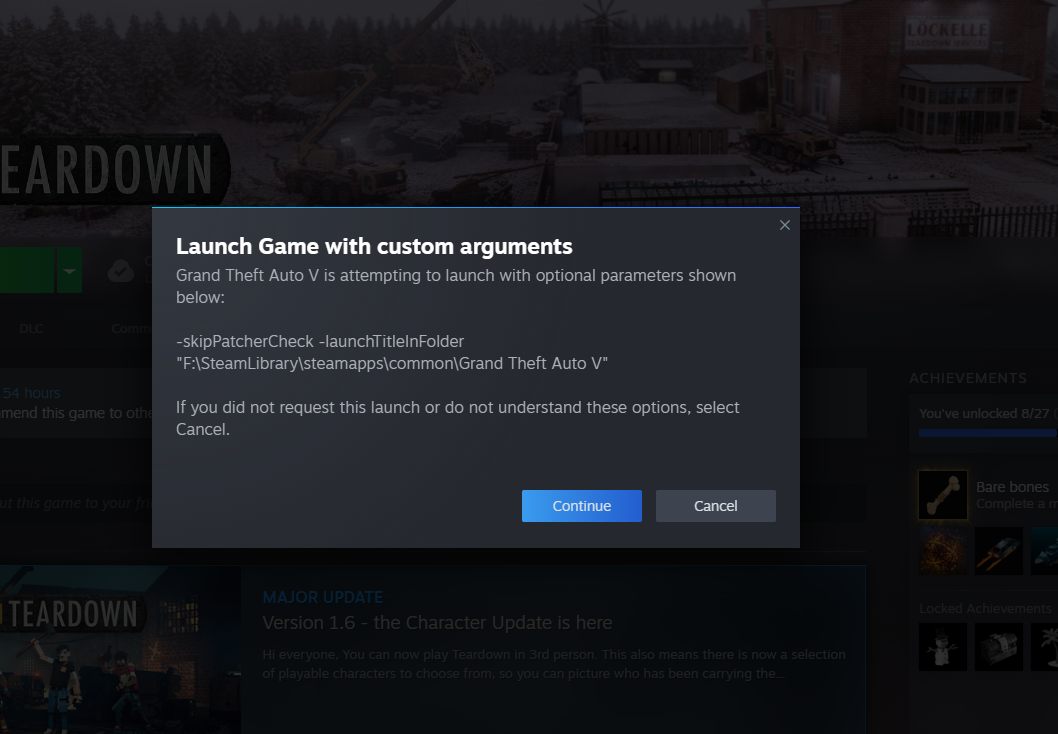Click the 'Launch Game with custom arguments' title
This screenshot has width=1058, height=734.
[x=374, y=246]
